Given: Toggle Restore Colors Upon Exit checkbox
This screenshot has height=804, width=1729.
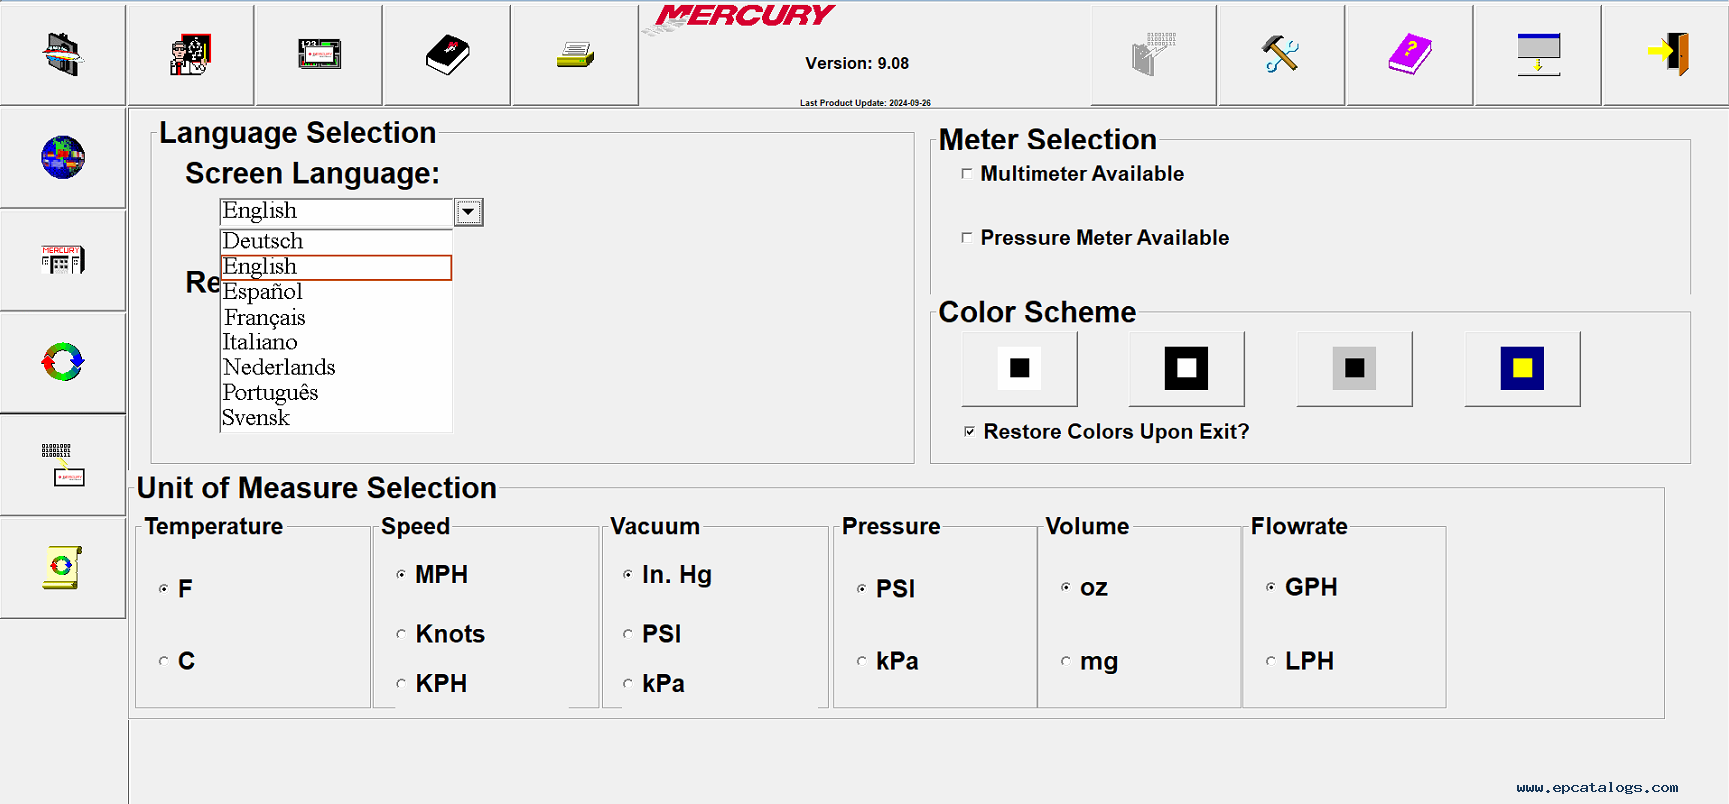Looking at the screenshot, I should [x=969, y=432].
